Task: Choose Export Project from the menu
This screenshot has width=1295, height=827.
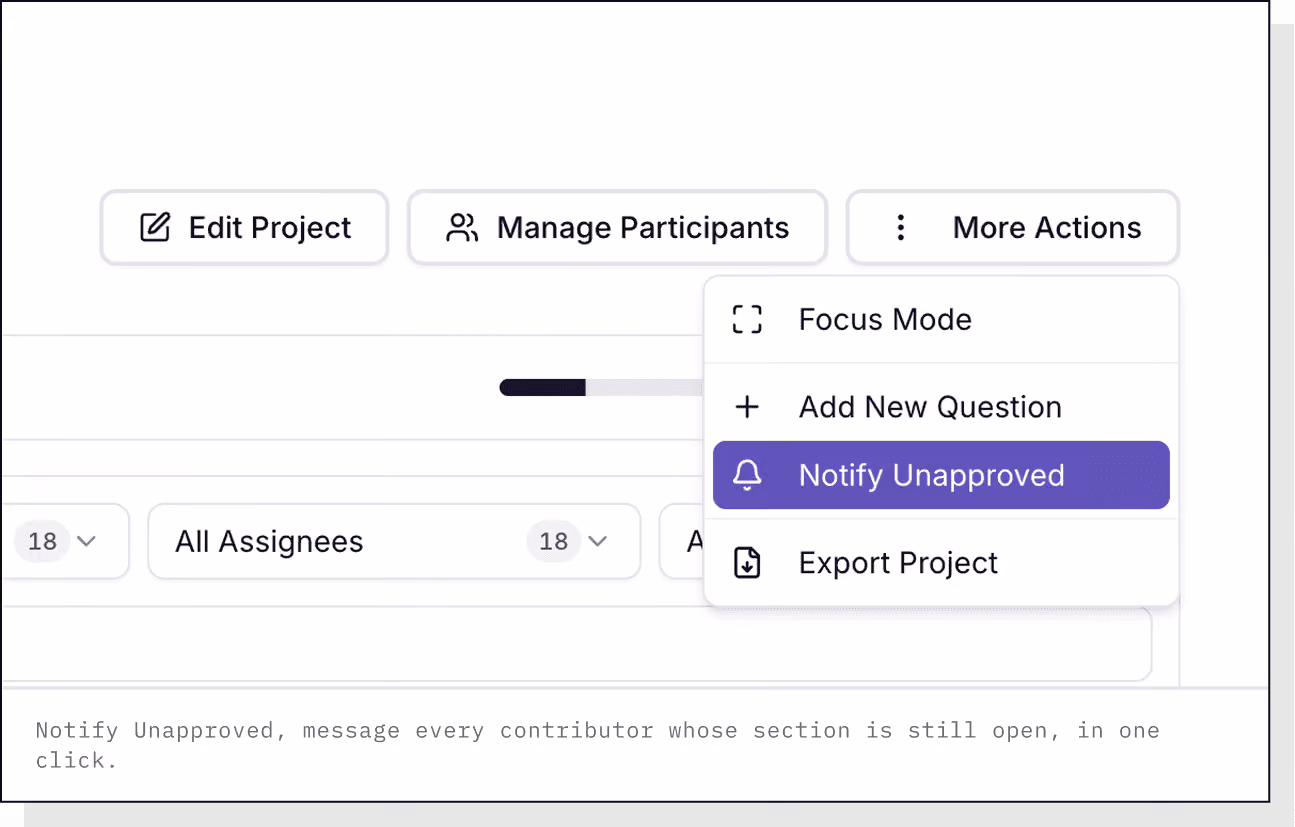Action: (941, 563)
